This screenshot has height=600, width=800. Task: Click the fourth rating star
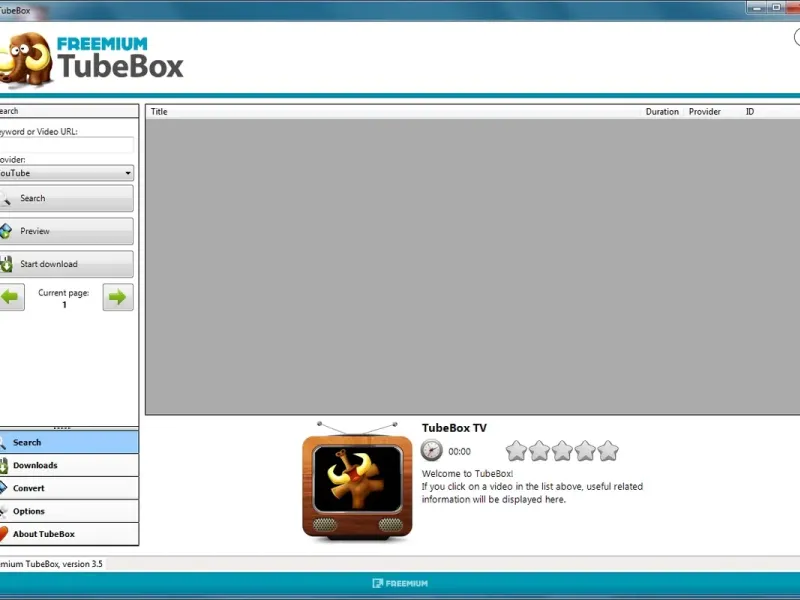pyautogui.click(x=585, y=451)
